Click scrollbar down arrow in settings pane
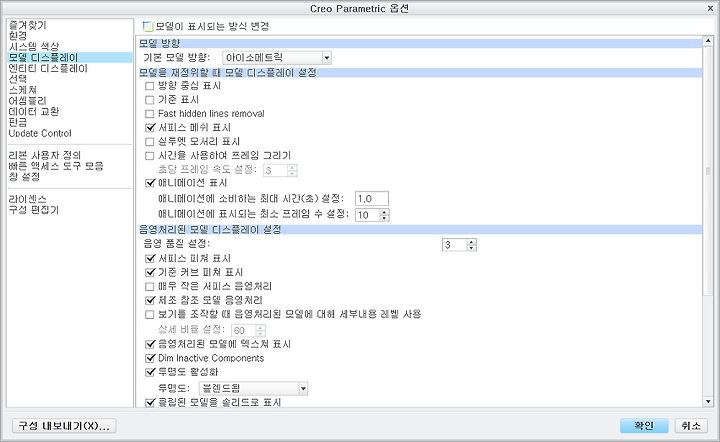This screenshot has height=442, width=720. click(x=708, y=402)
